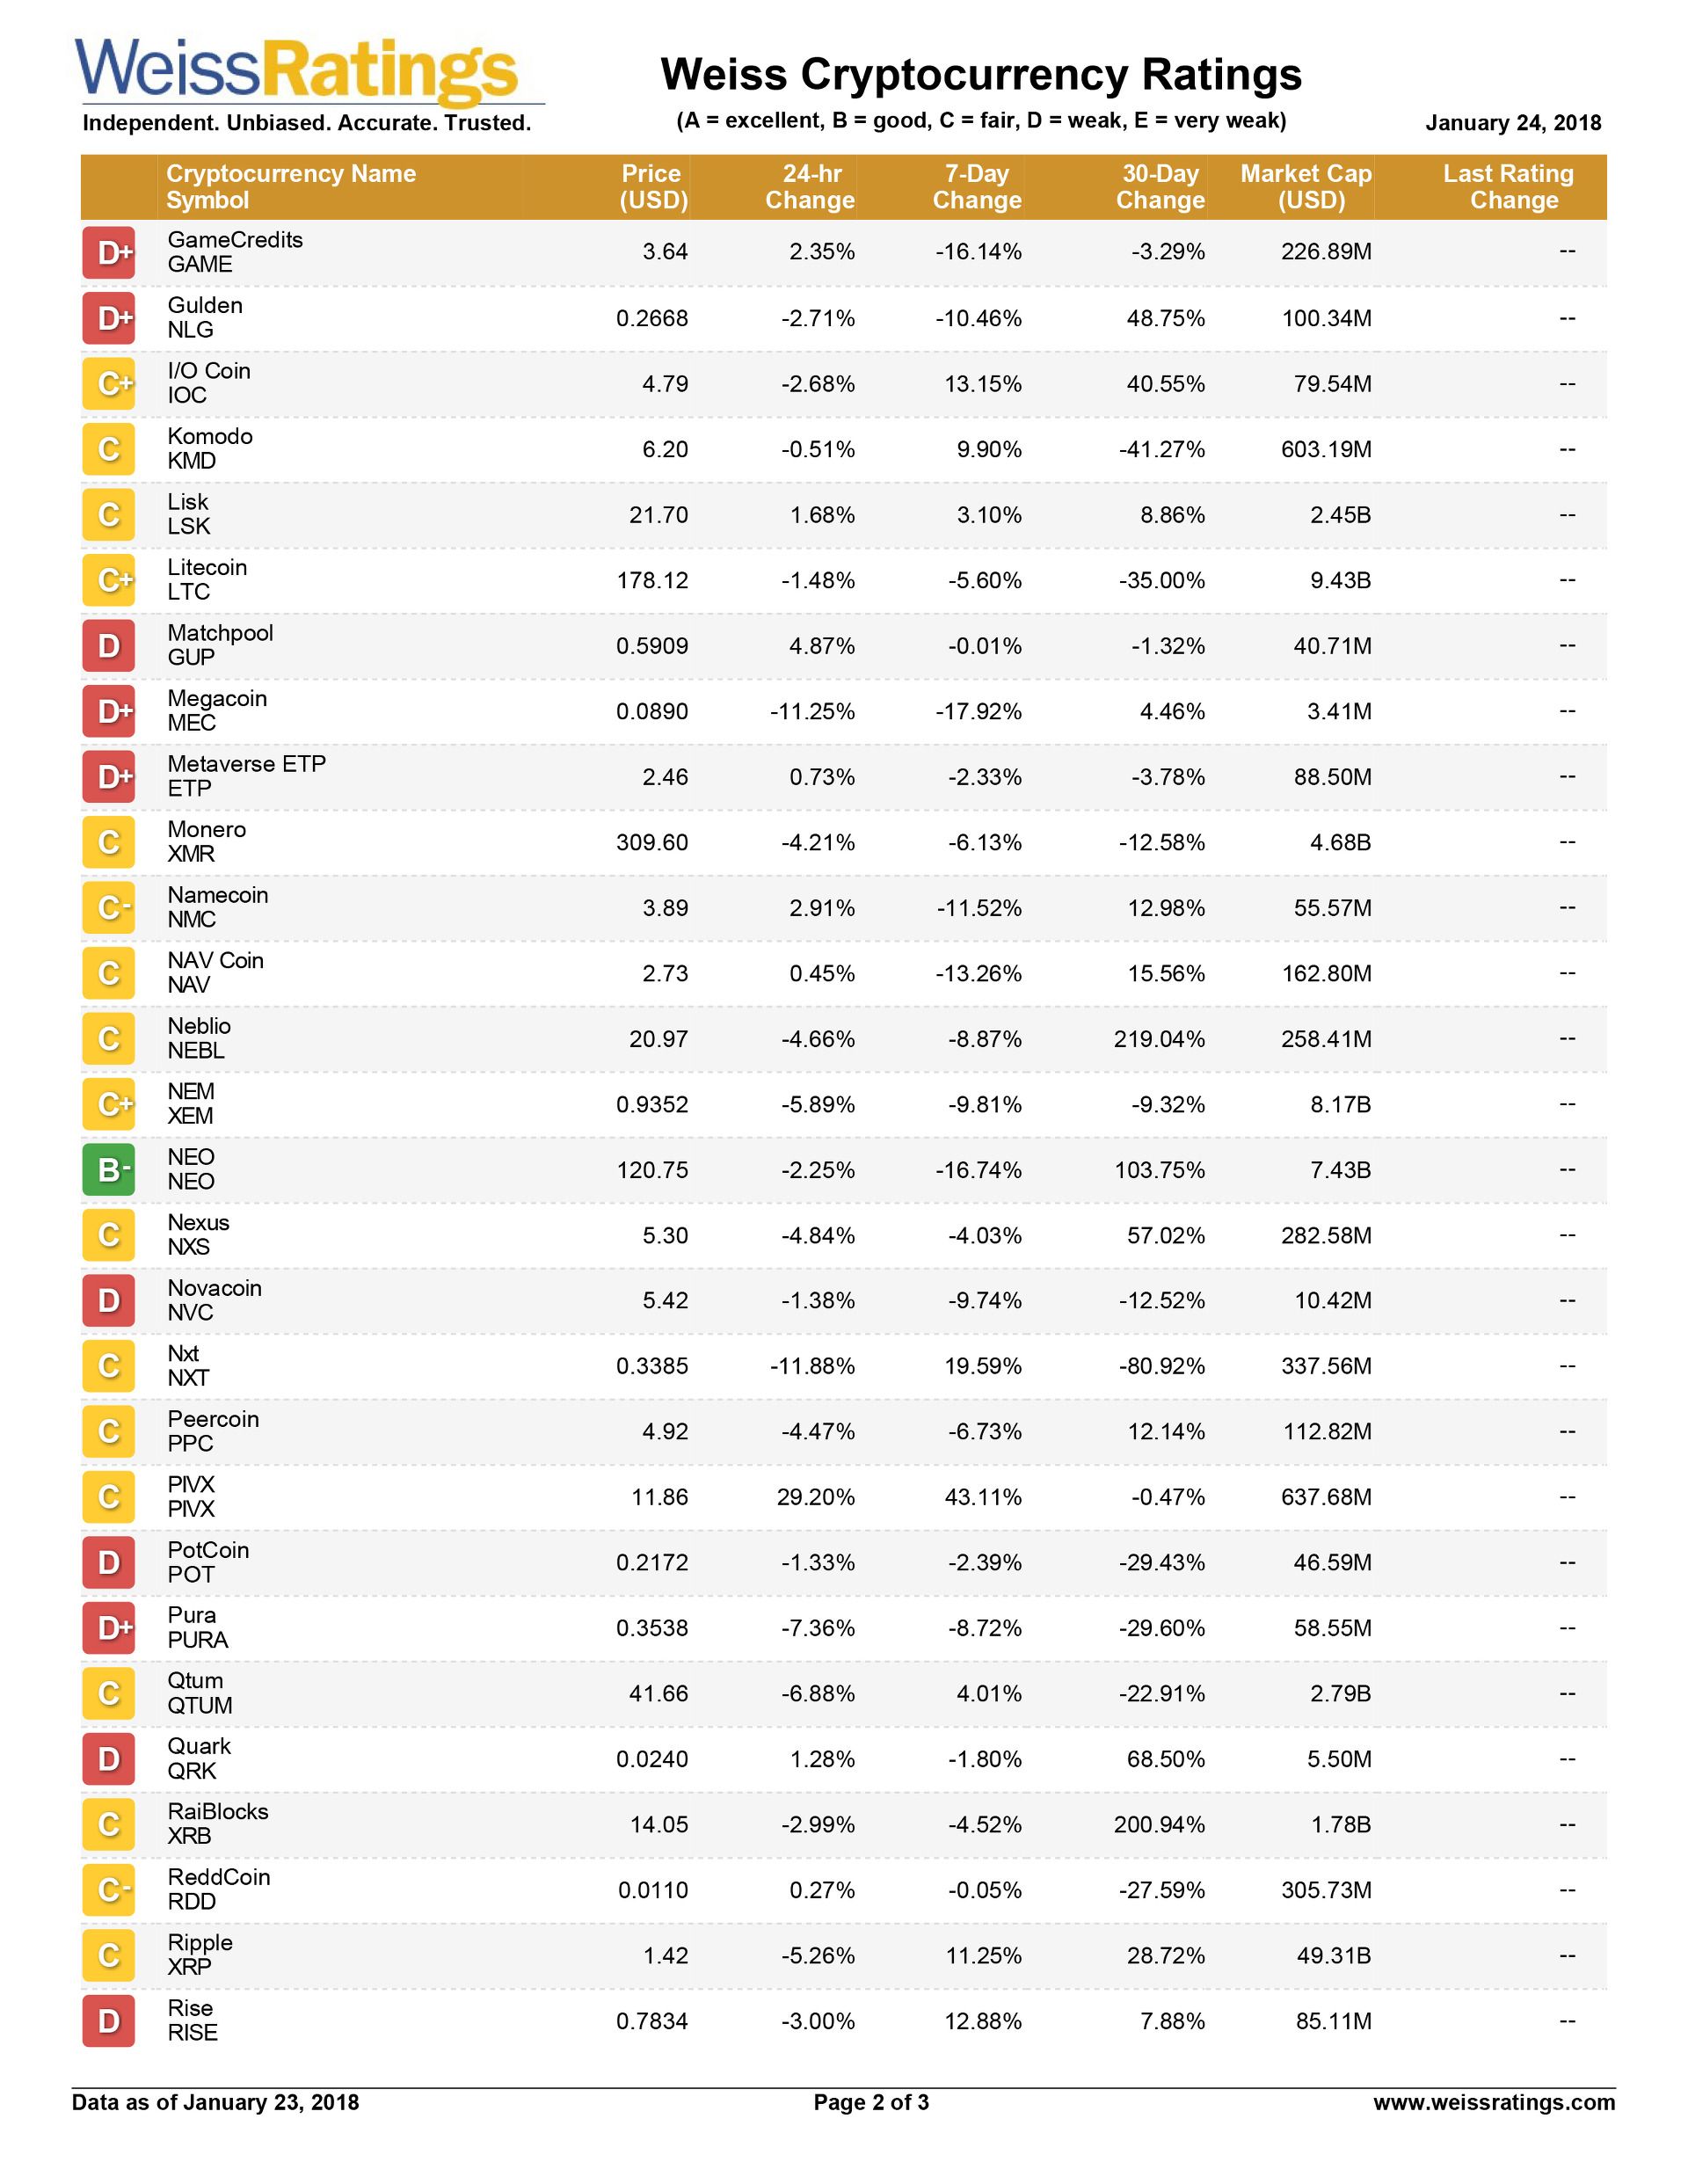Open the www.weissratings.com link in footer
Screen dimensions: 1688x2184
point(1493,2102)
